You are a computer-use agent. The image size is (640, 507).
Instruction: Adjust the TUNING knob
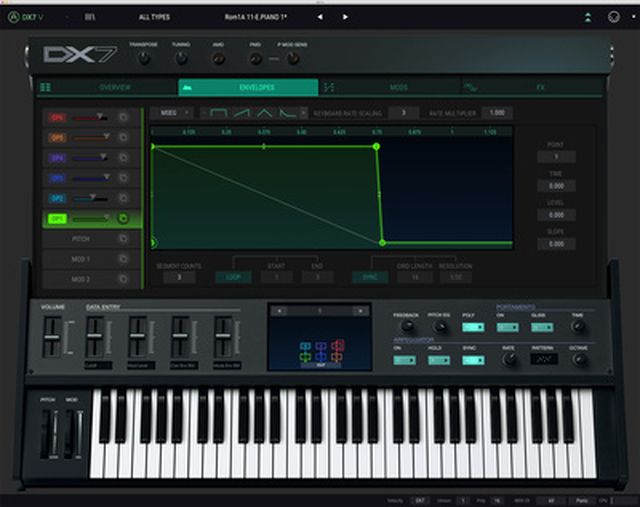click(181, 59)
